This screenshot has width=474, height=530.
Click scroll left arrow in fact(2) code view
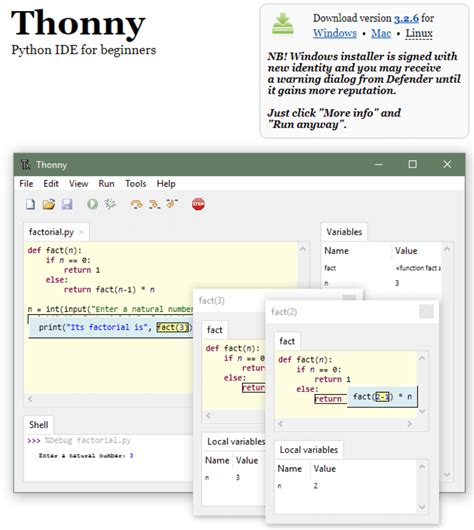pyautogui.click(x=281, y=424)
